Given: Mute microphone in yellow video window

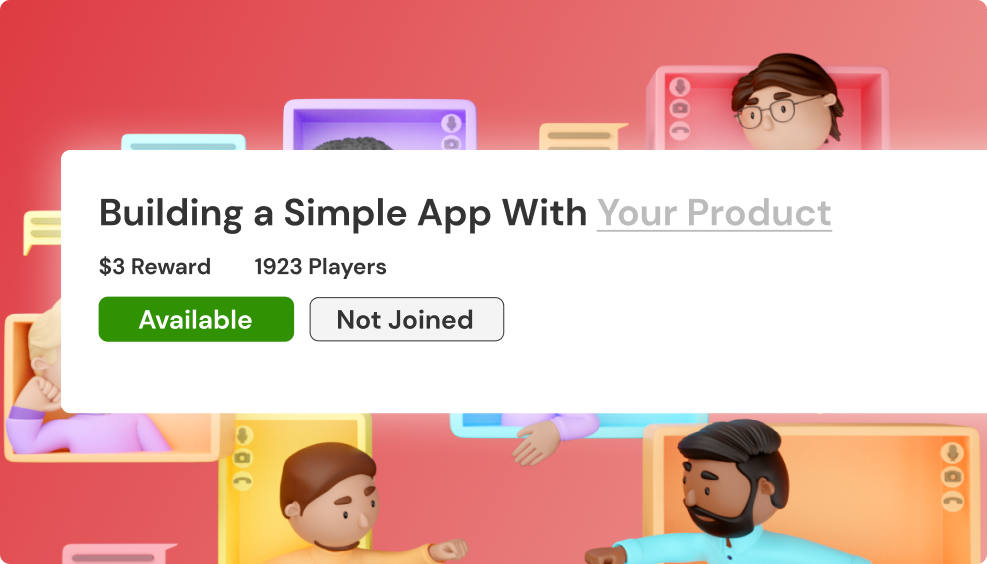Looking at the screenshot, I should (243, 436).
